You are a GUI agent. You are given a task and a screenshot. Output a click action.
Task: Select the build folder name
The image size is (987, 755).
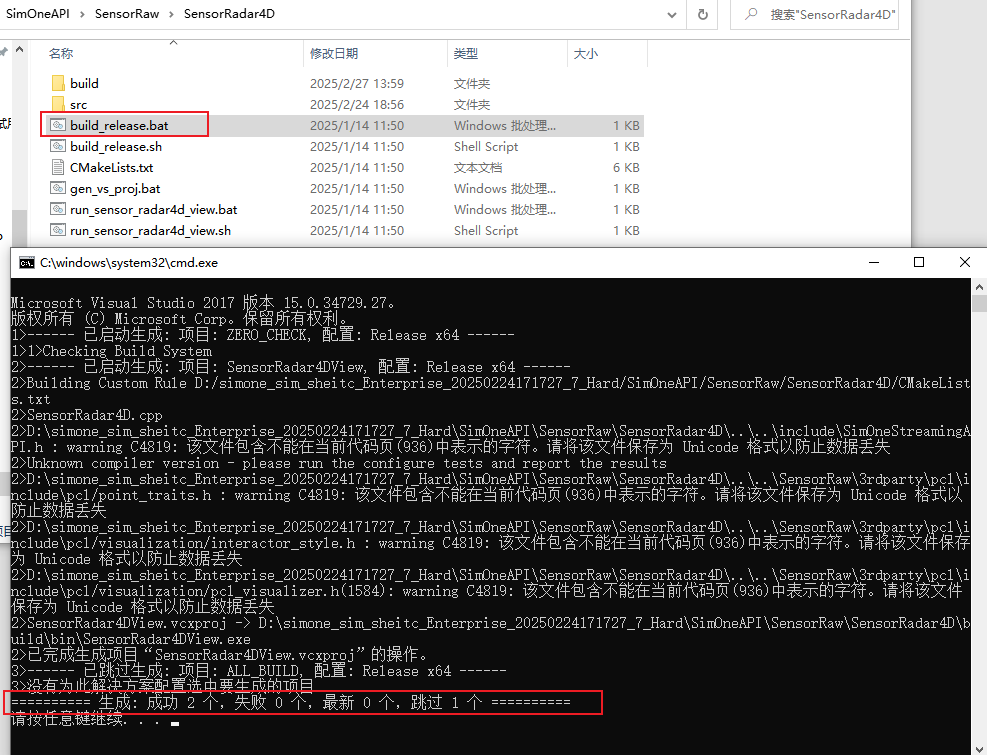[84, 83]
